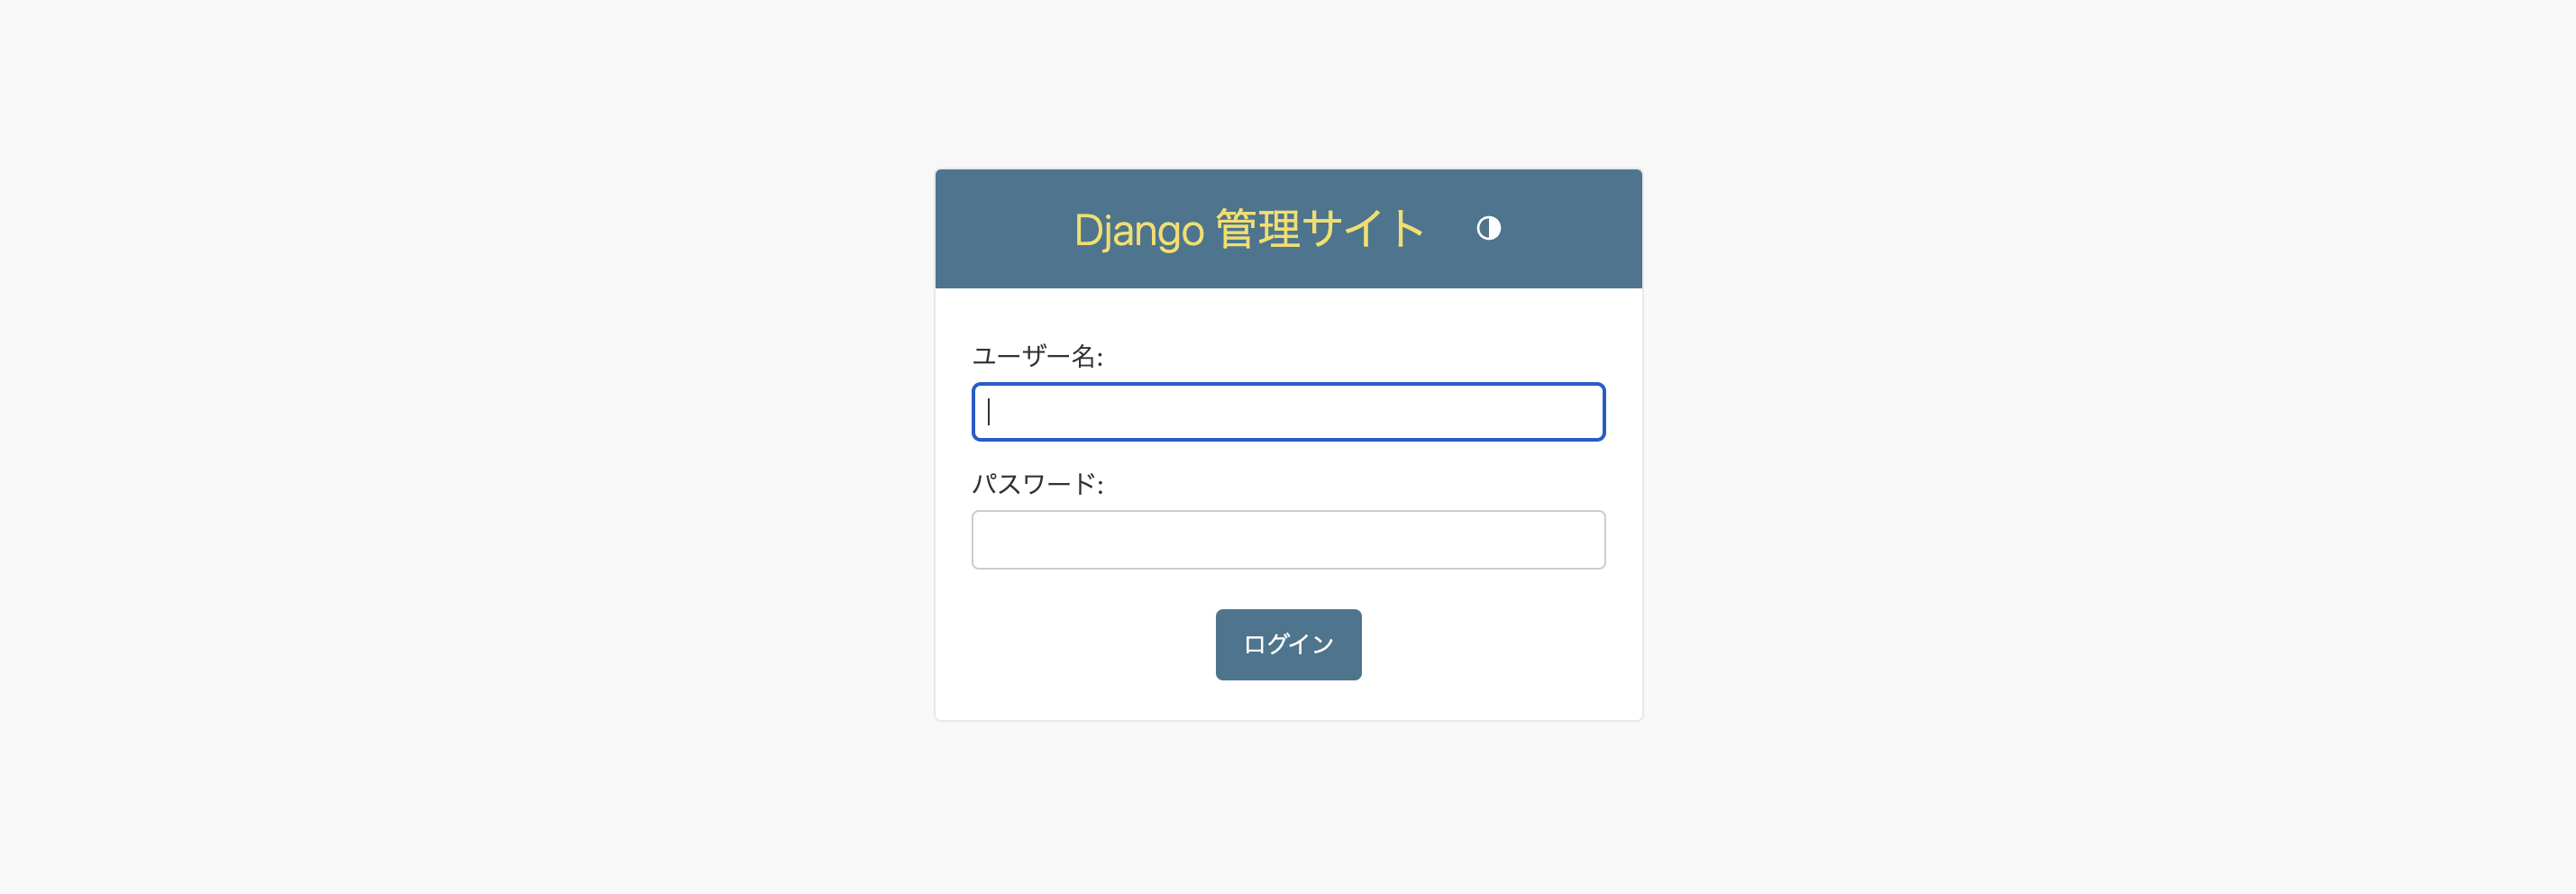Click the password entry box
Image resolution: width=2576 pixels, height=894 pixels.
(1288, 539)
